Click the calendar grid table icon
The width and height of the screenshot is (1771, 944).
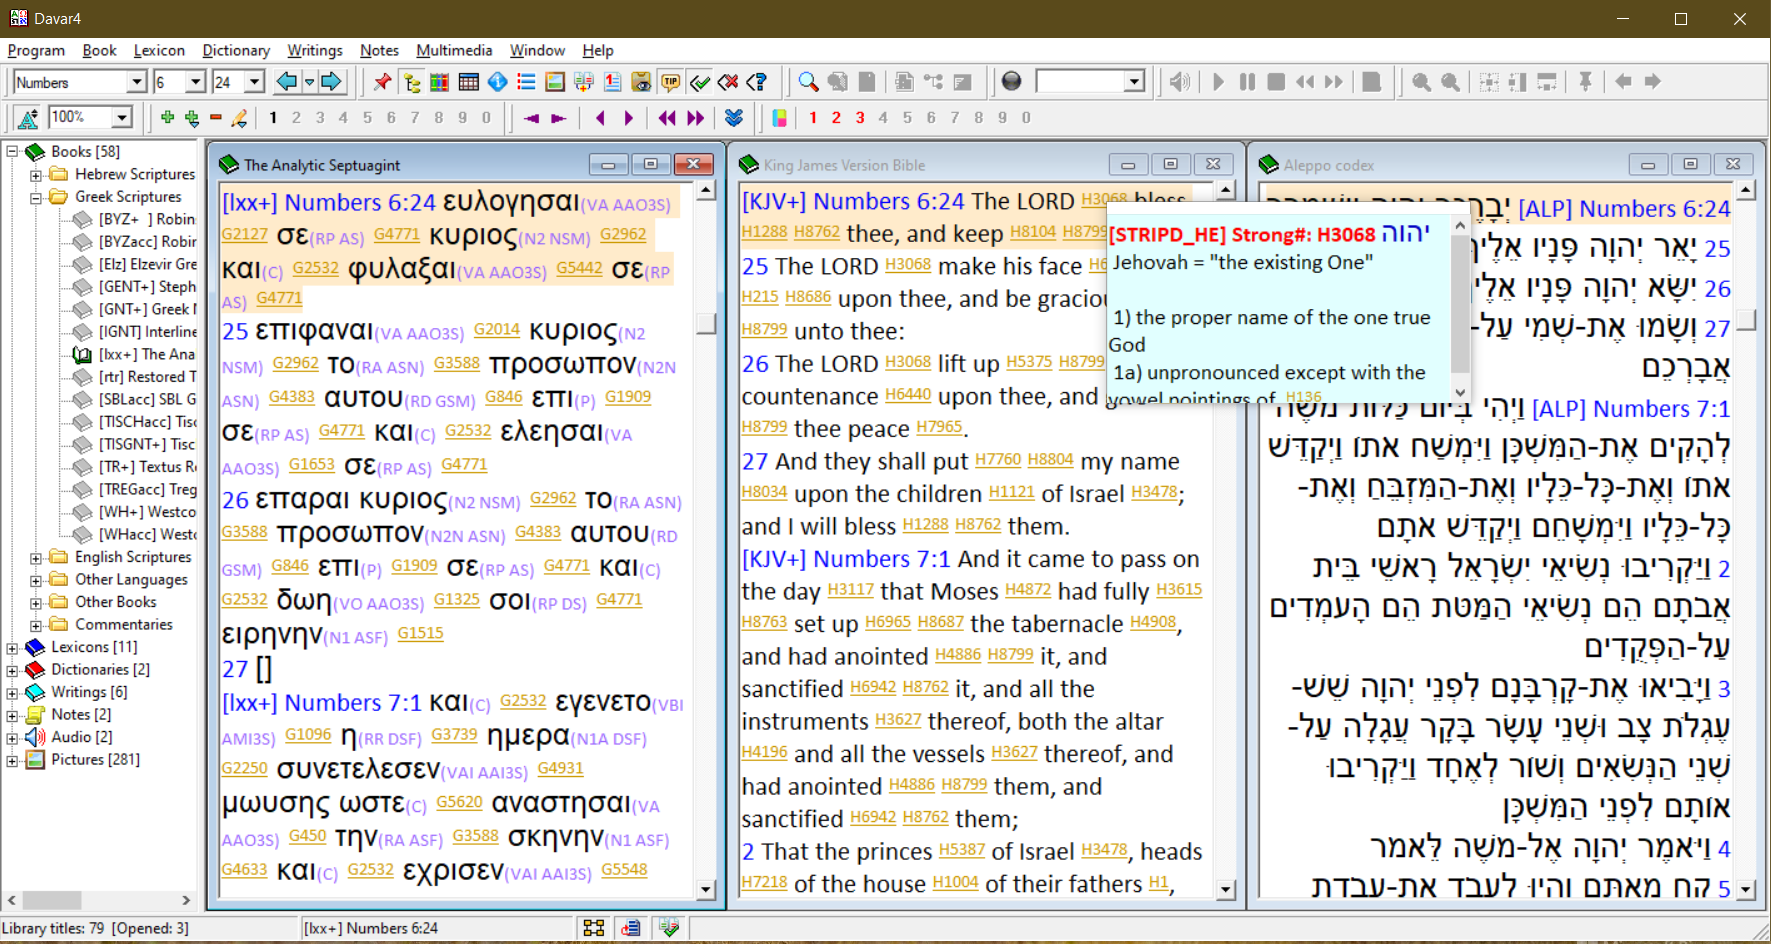click(x=468, y=82)
